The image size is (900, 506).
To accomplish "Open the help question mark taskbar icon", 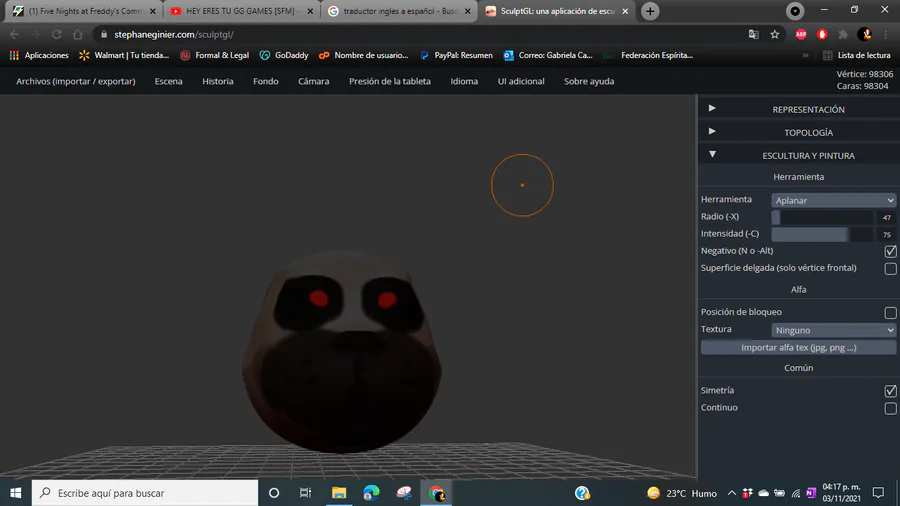I will (582, 493).
